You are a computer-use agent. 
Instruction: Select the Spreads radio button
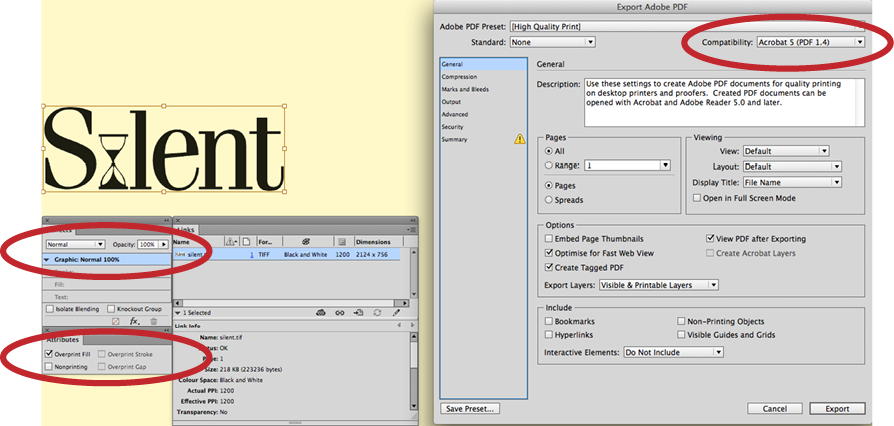(x=549, y=200)
